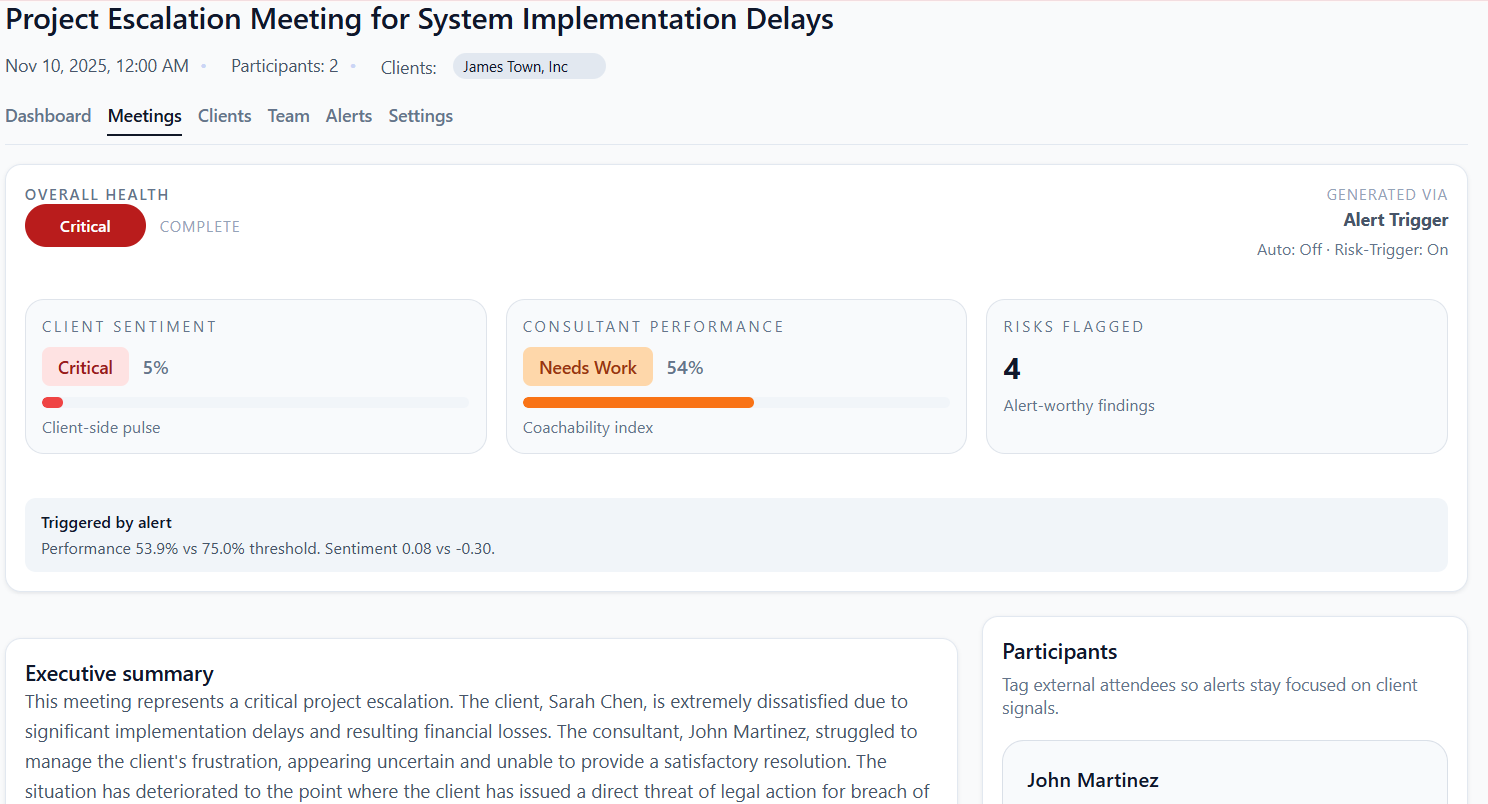Viewport: 1488px width, 804px height.
Task: Open the Alert Trigger details
Action: [x=1395, y=219]
